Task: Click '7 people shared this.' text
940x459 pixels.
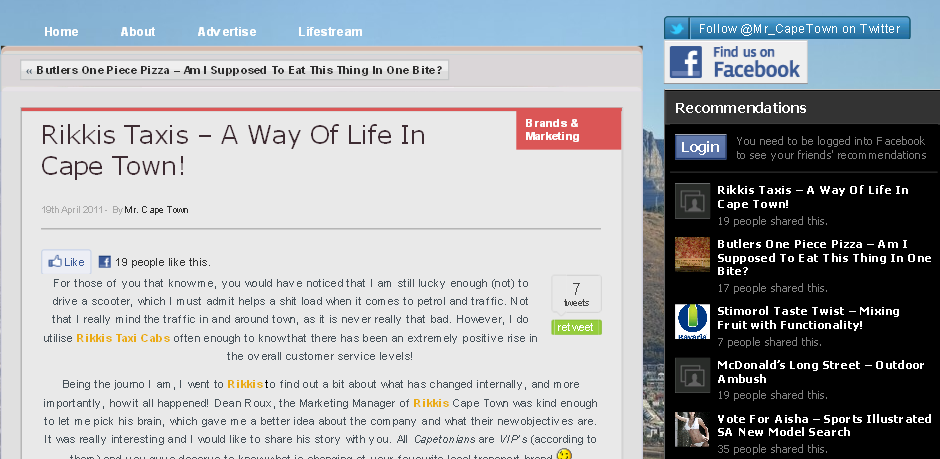Action: [769, 342]
